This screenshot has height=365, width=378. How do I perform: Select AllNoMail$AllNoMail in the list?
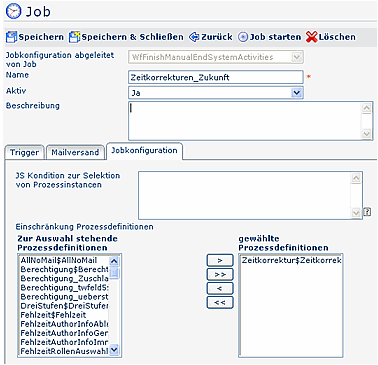[64, 260]
